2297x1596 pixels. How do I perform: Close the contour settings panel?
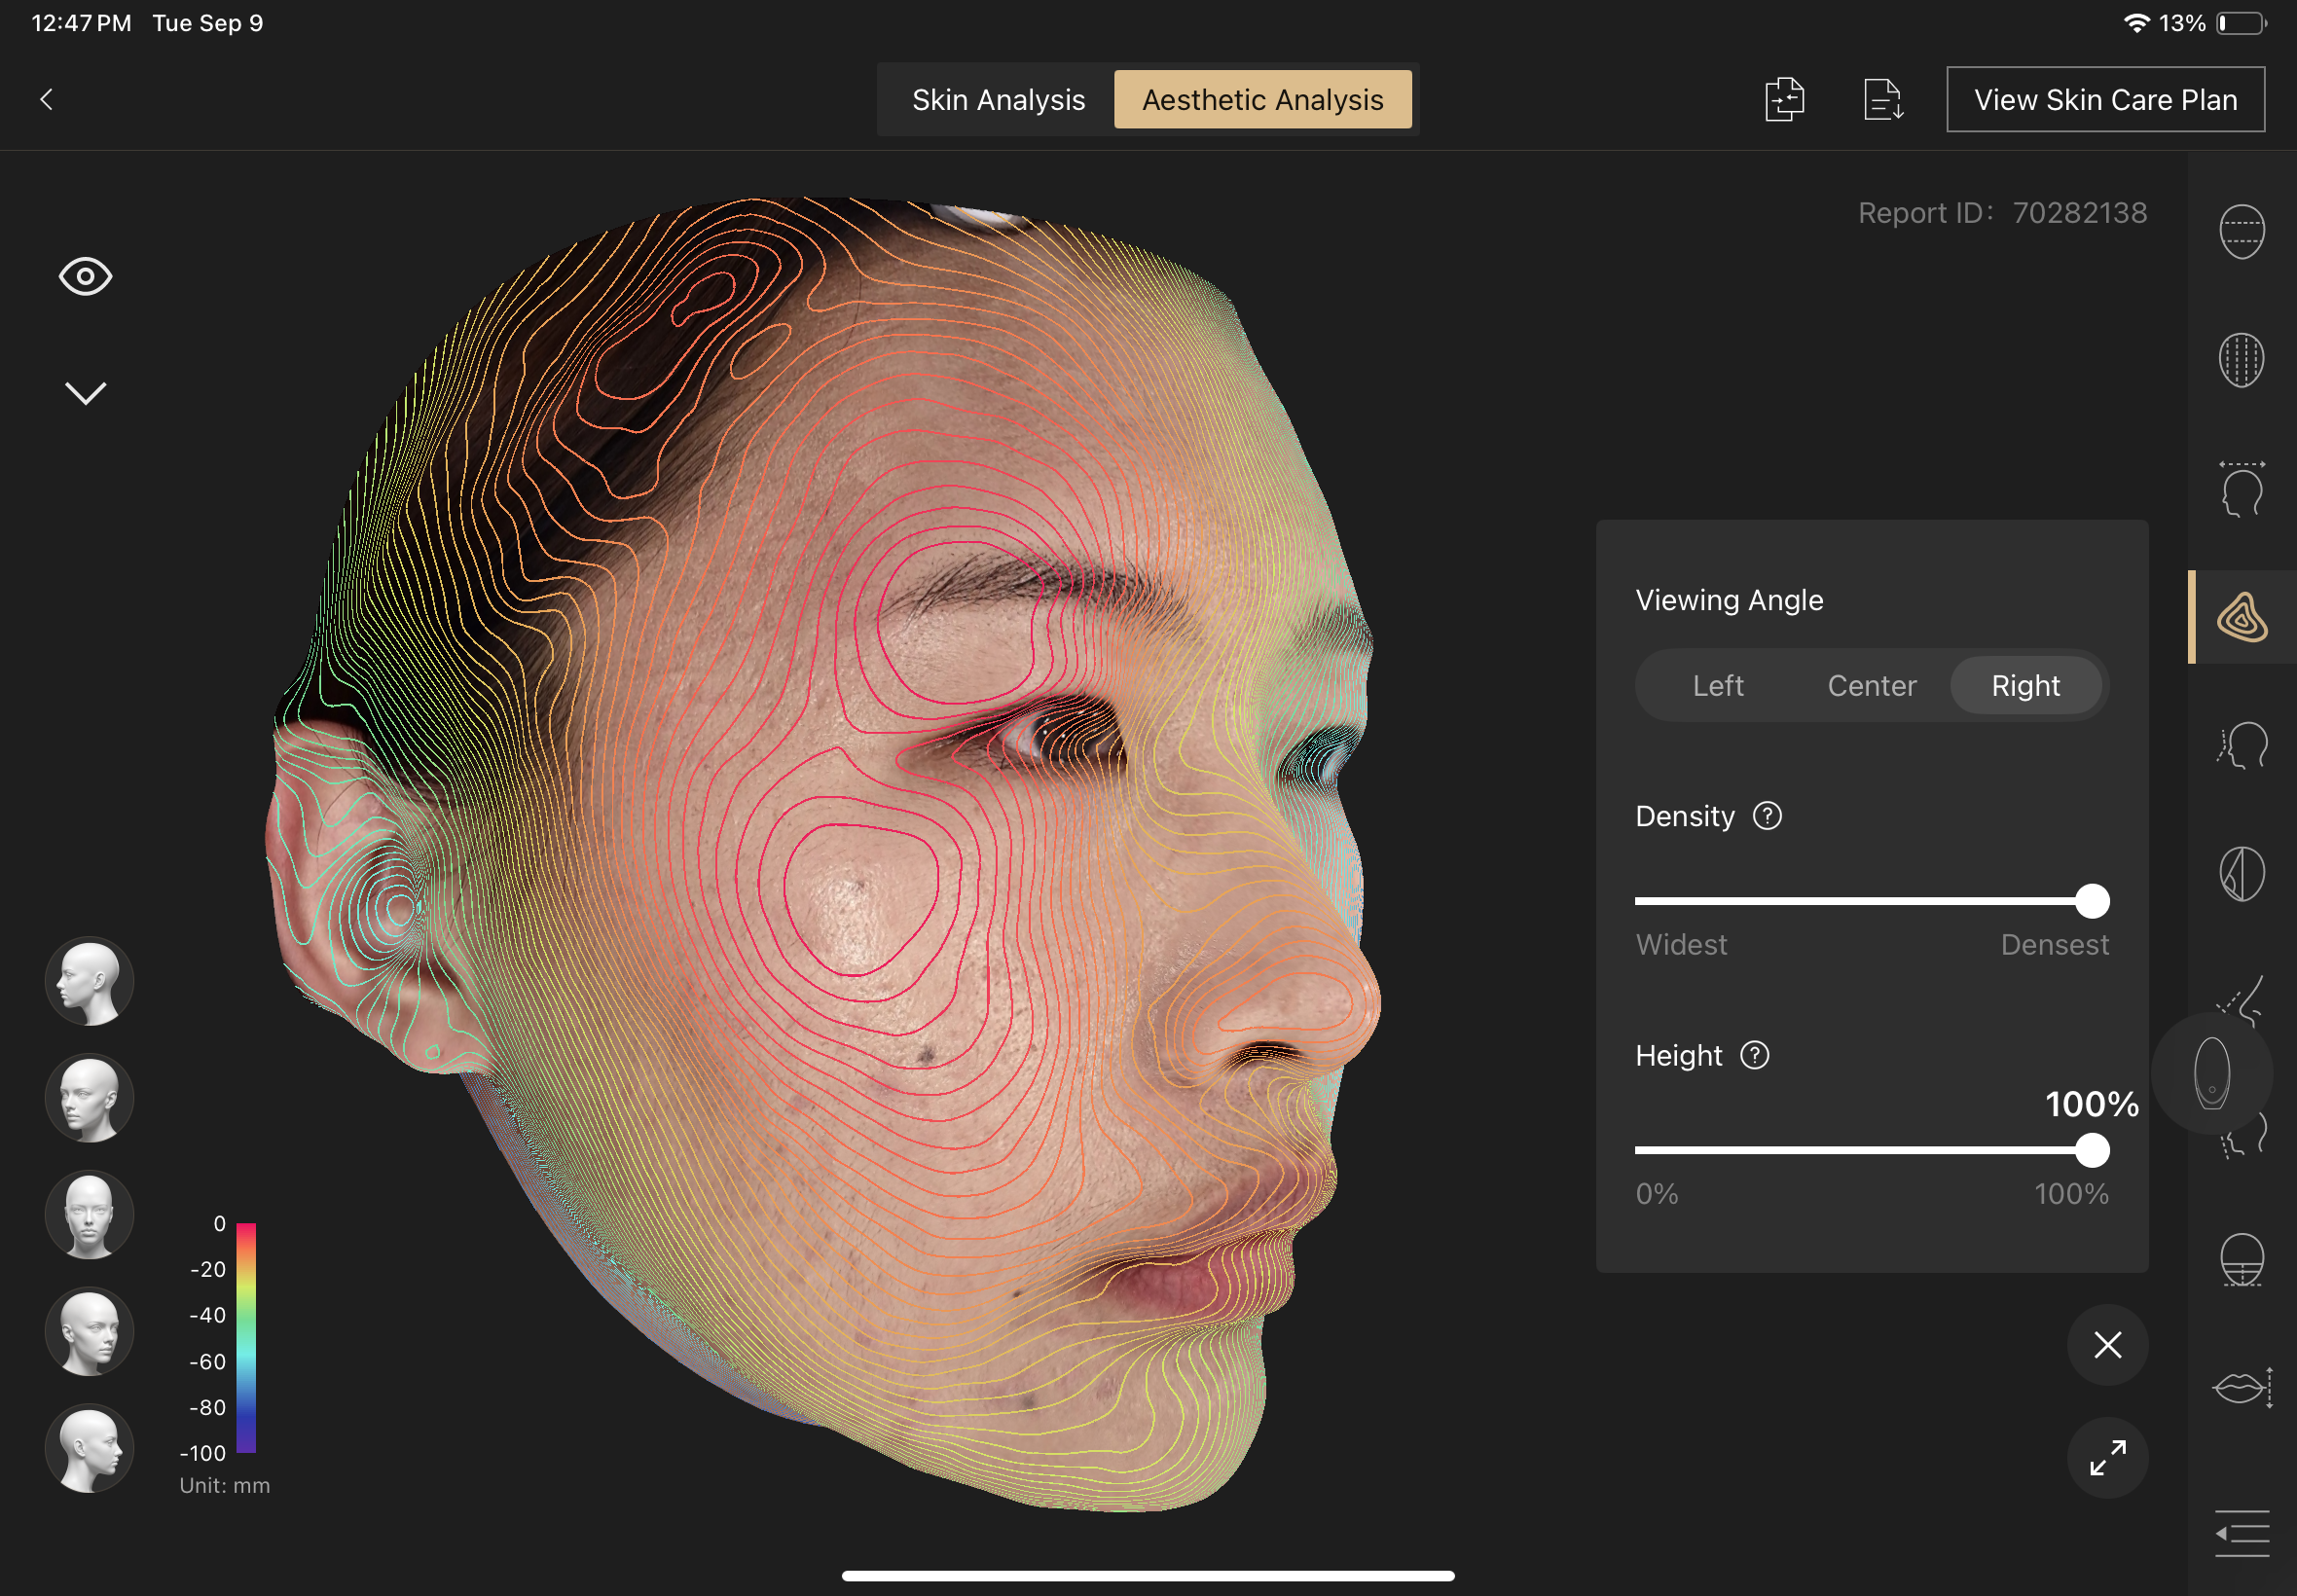tap(2107, 1344)
